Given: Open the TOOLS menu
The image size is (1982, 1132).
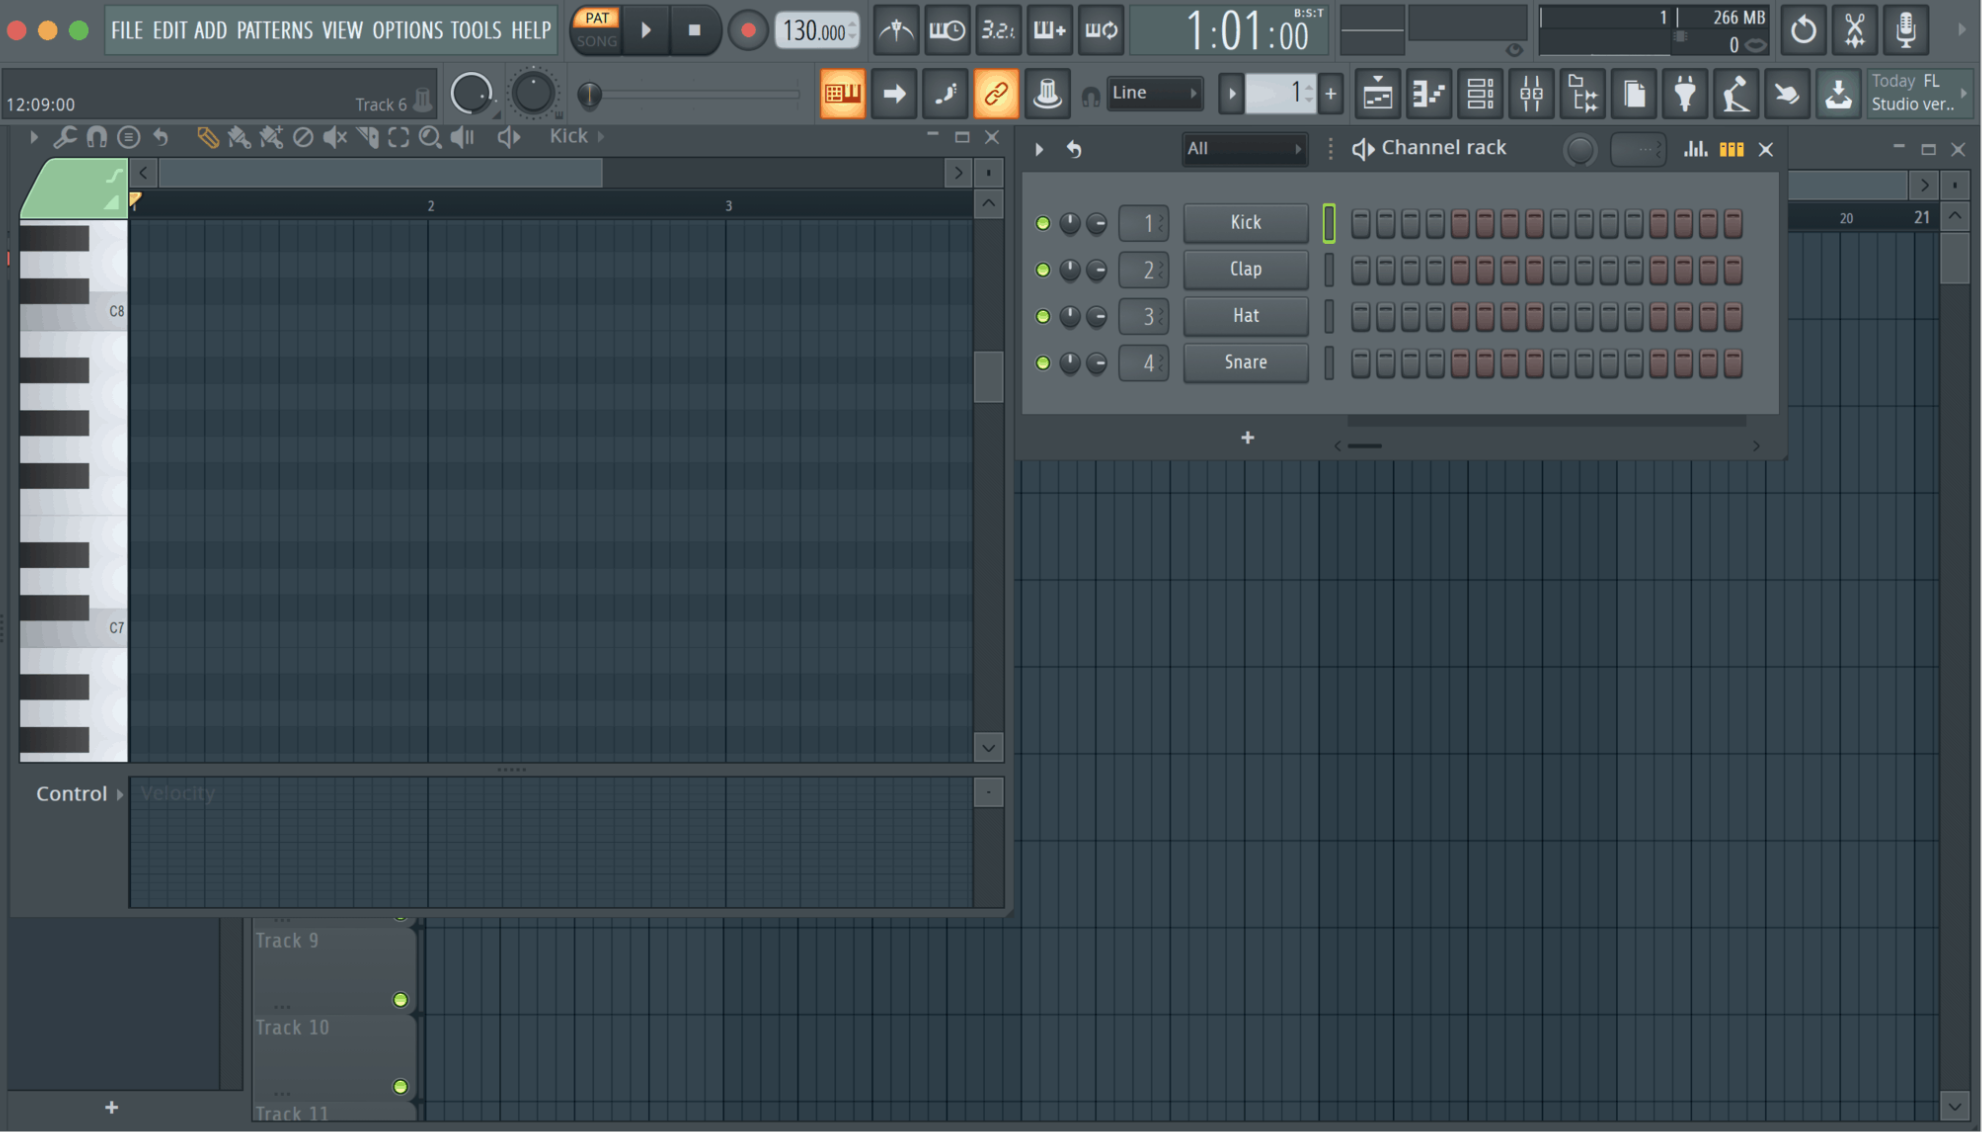Looking at the screenshot, I should point(477,30).
